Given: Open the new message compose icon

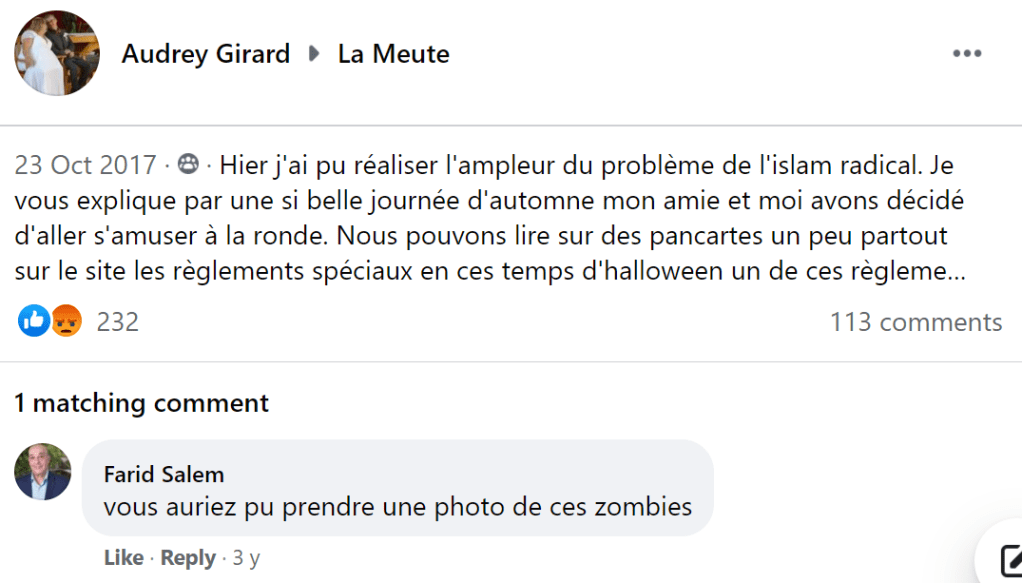Looking at the screenshot, I should [1007, 562].
